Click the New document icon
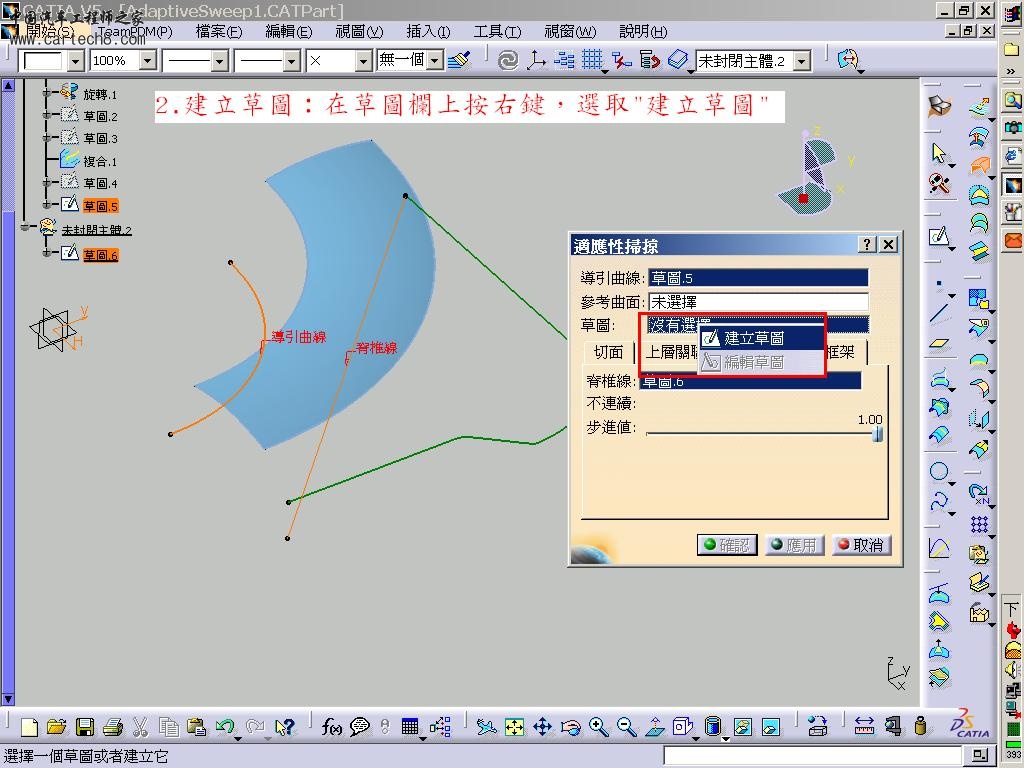Viewport: 1024px width, 768px height. click(x=29, y=726)
